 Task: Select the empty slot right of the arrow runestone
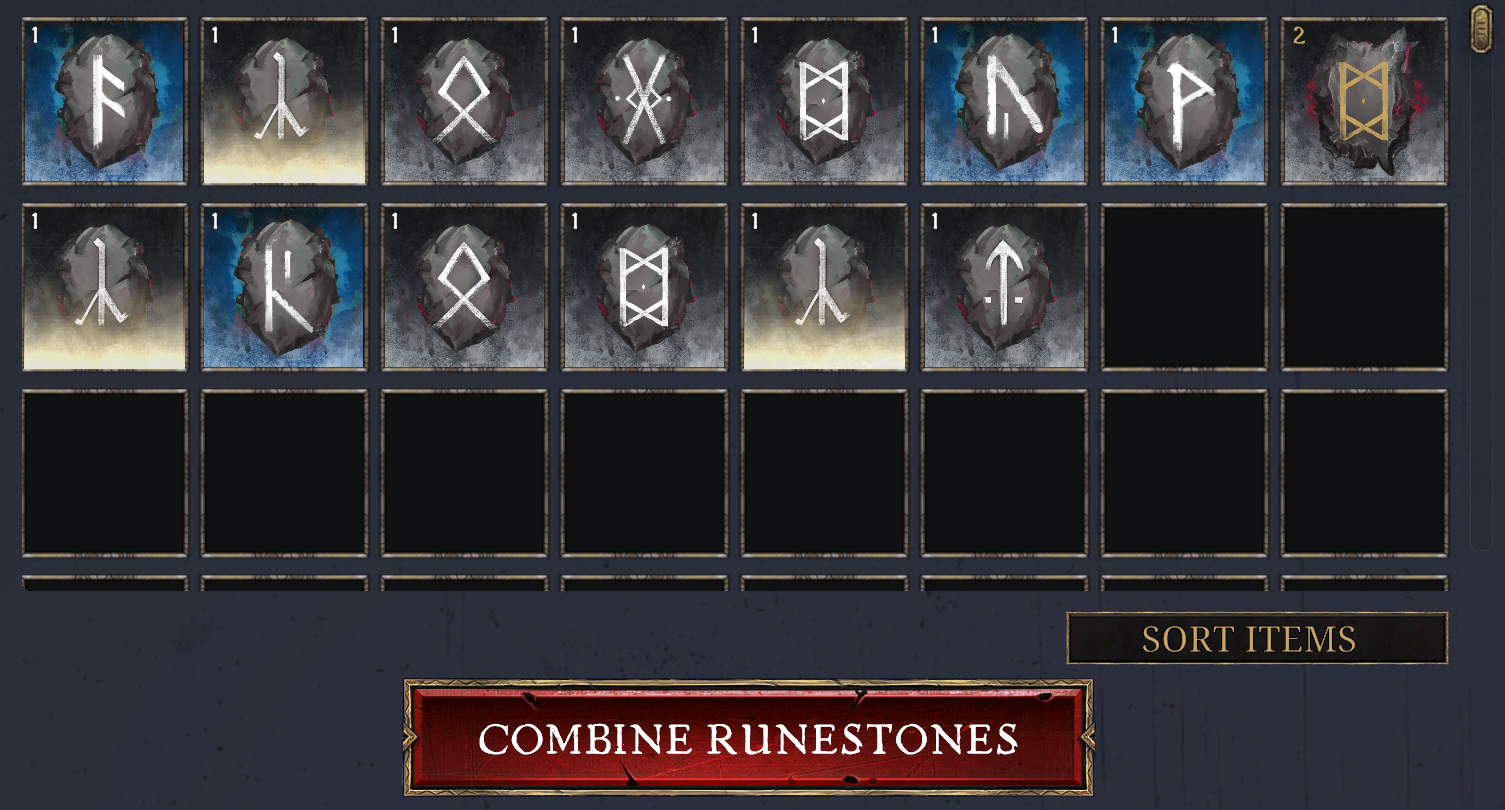(1184, 287)
